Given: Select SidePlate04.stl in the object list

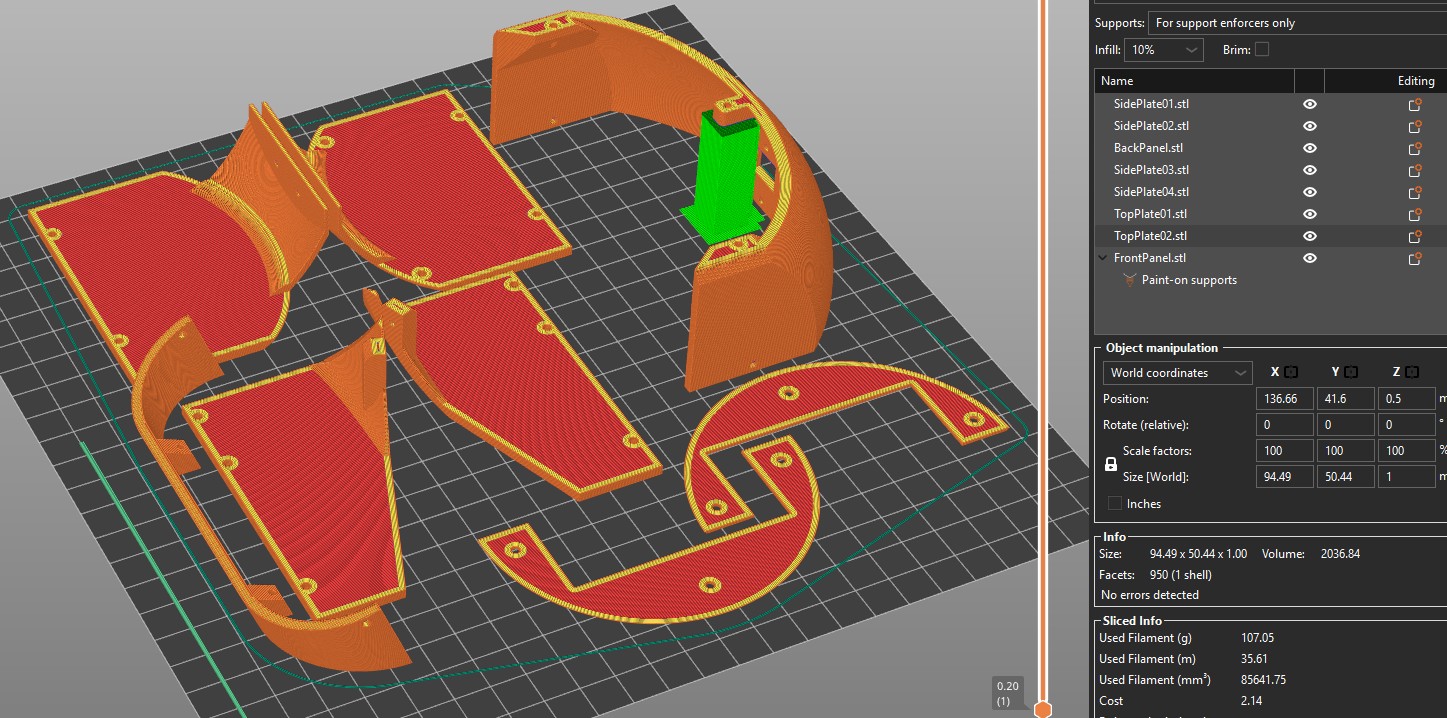Looking at the screenshot, I should (x=1151, y=192).
